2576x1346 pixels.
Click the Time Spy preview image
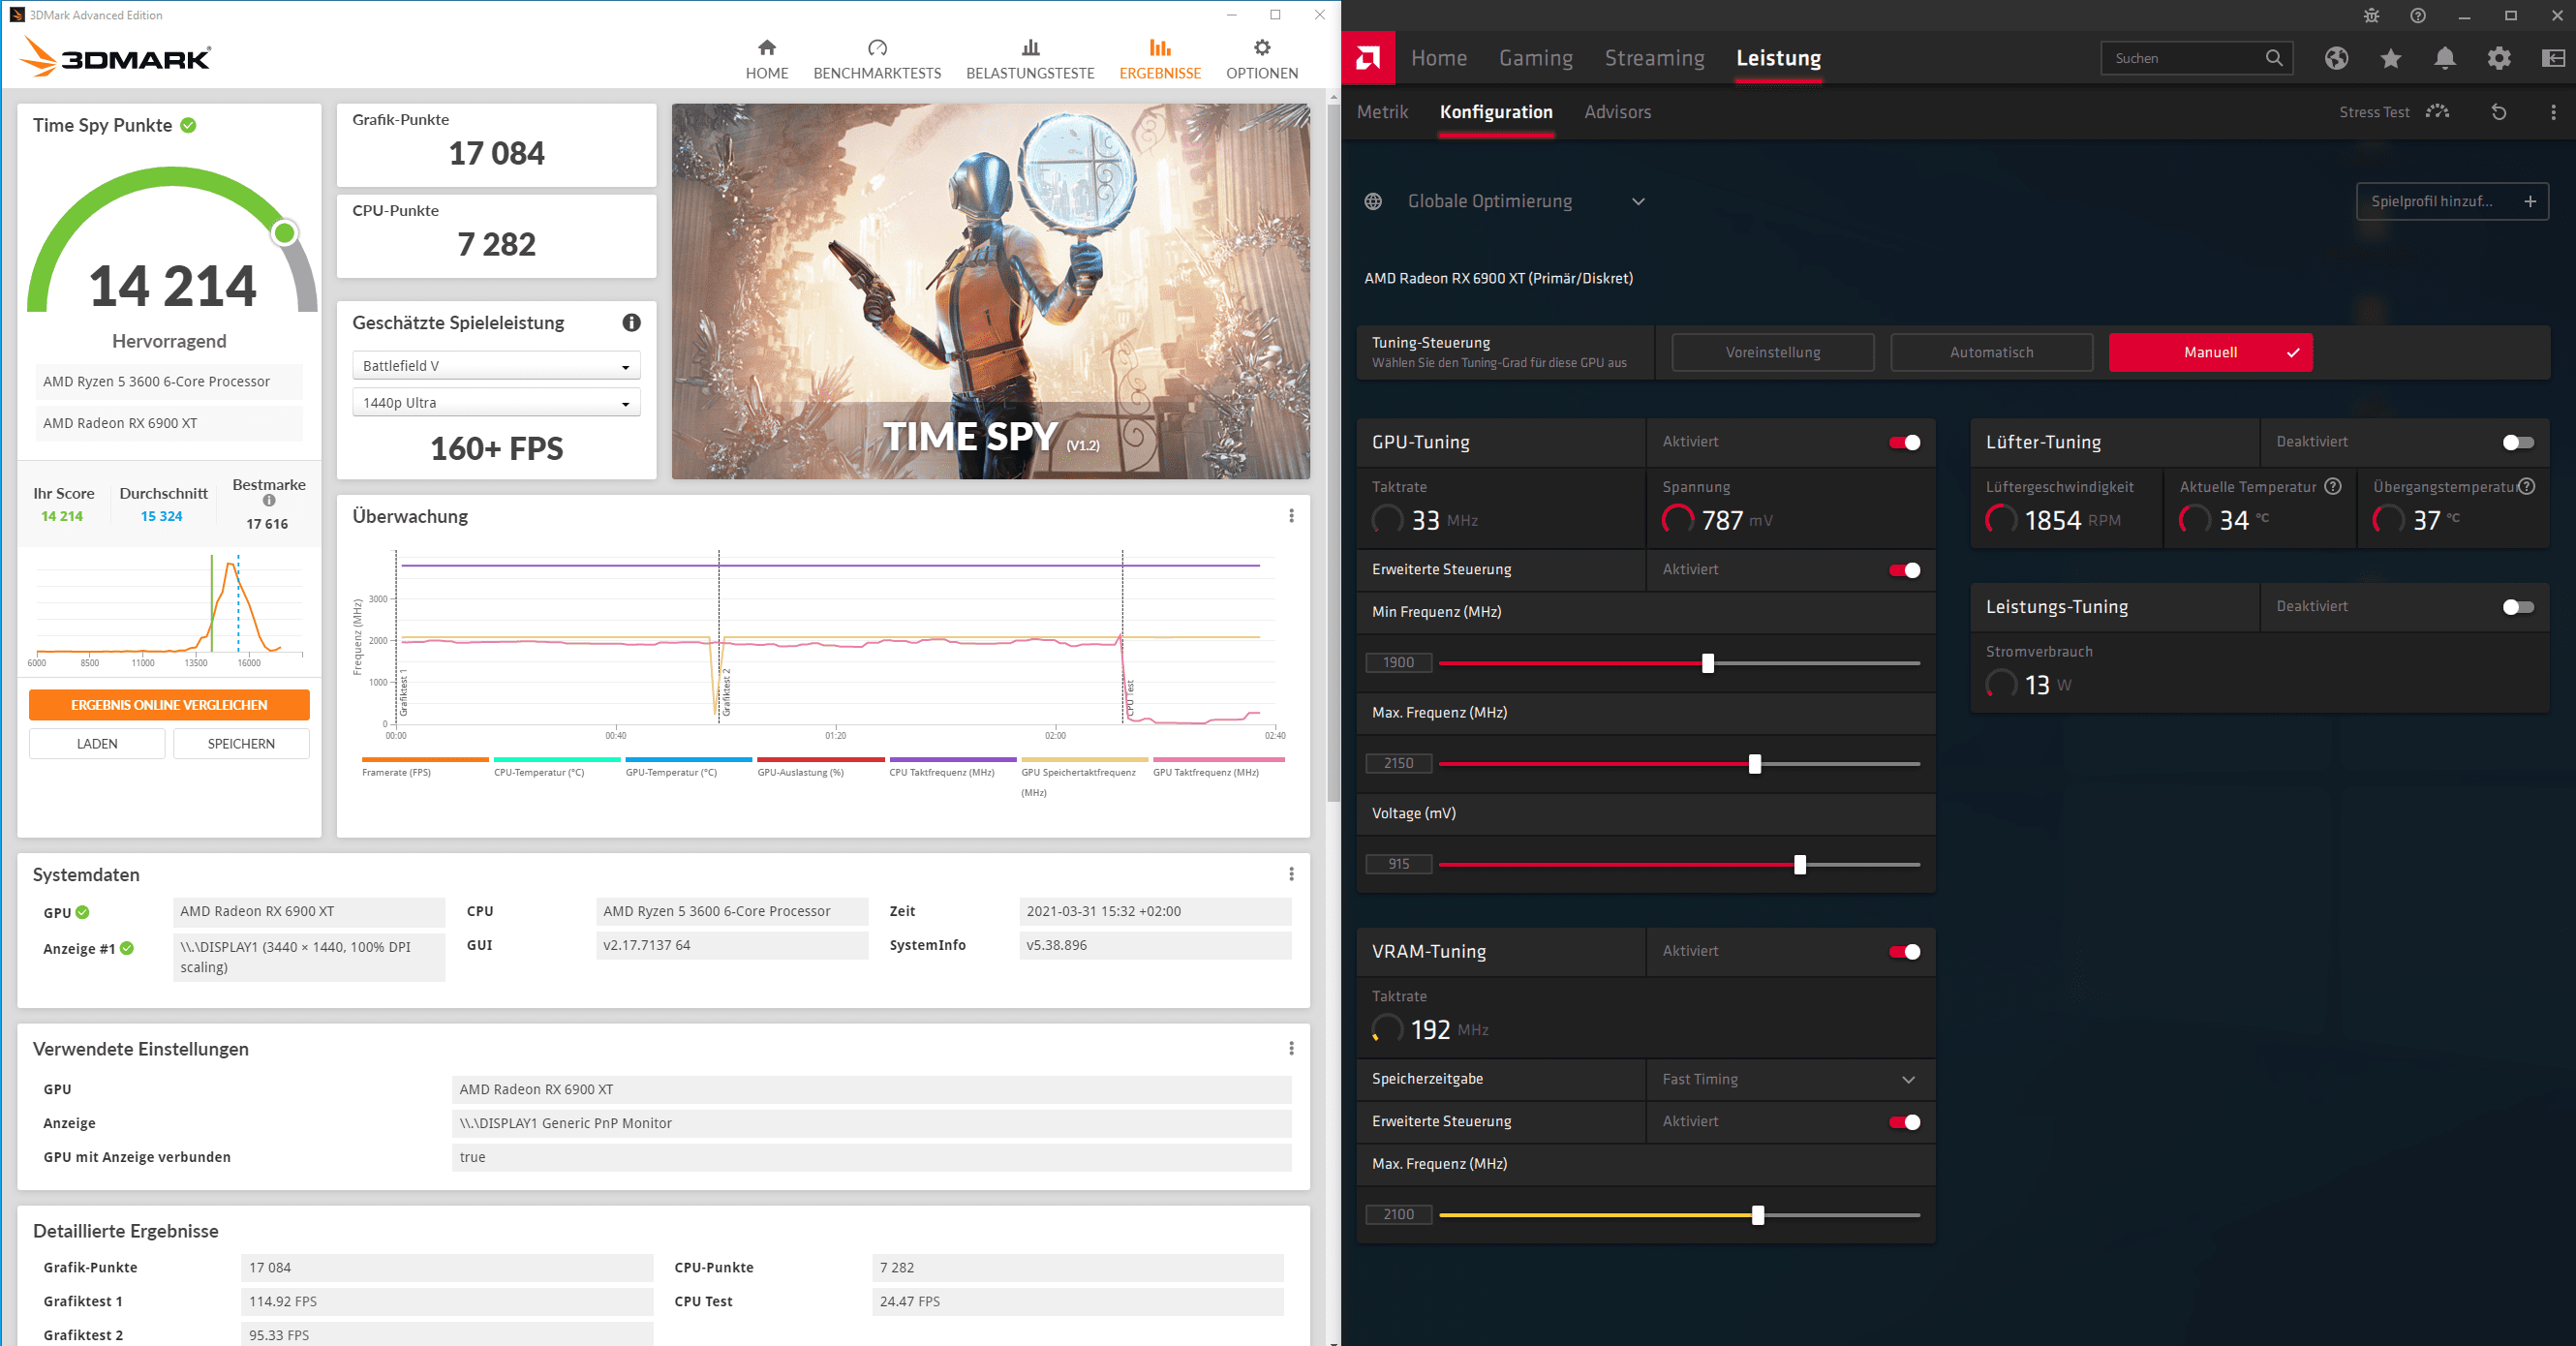(x=990, y=291)
